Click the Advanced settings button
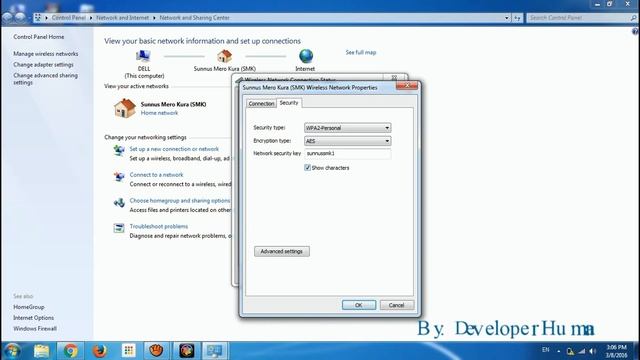 tap(282, 251)
